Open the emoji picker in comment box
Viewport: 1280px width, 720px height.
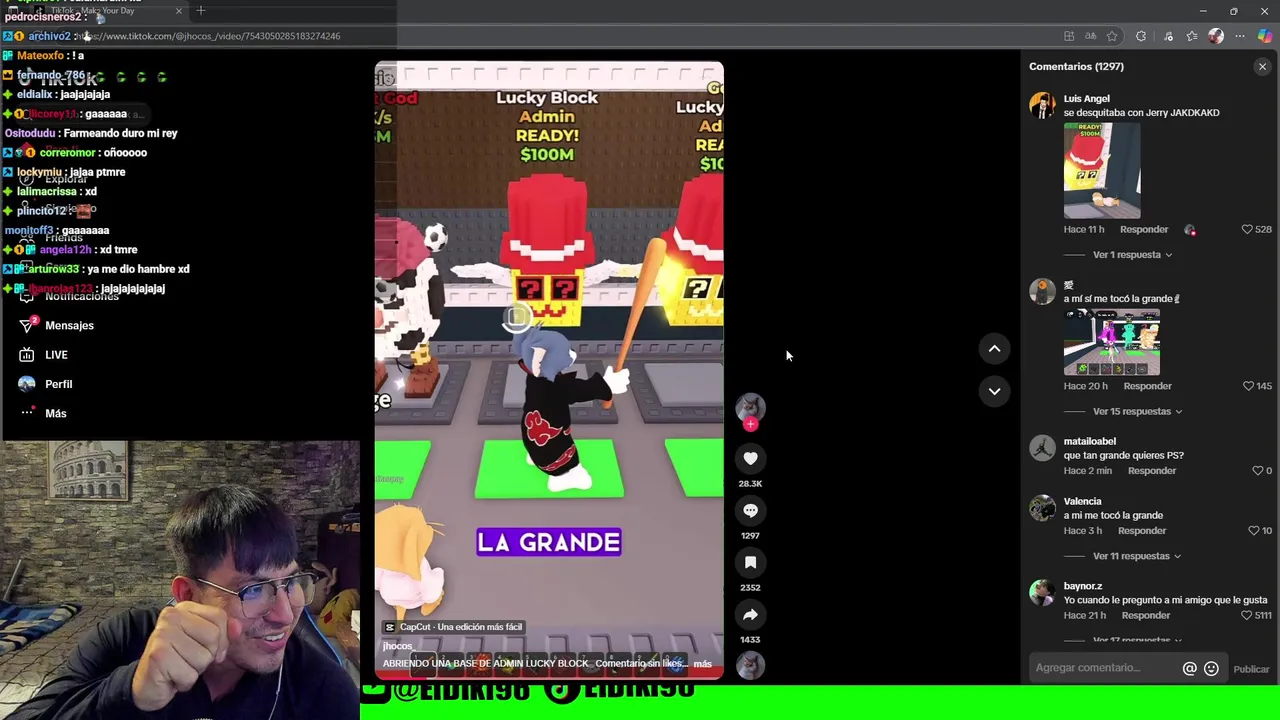tap(1211, 669)
